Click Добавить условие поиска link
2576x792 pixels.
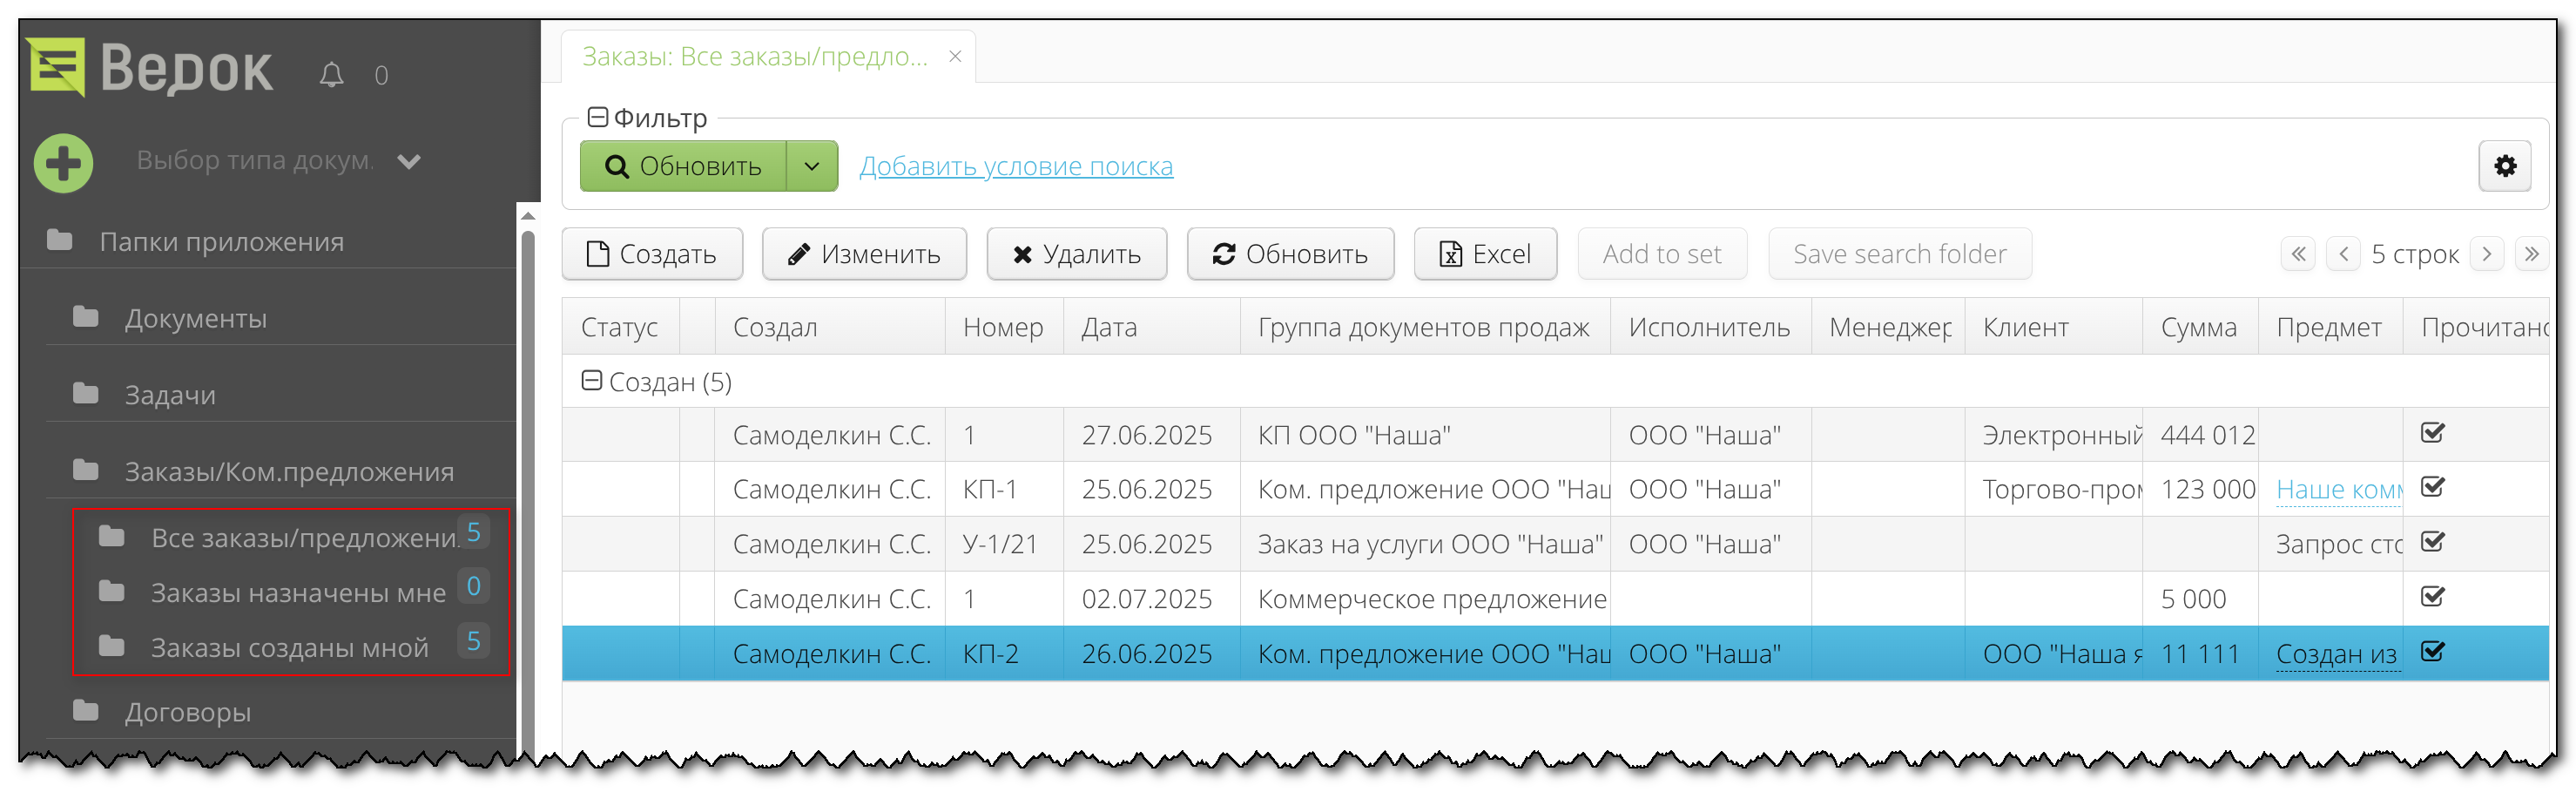coord(1016,166)
